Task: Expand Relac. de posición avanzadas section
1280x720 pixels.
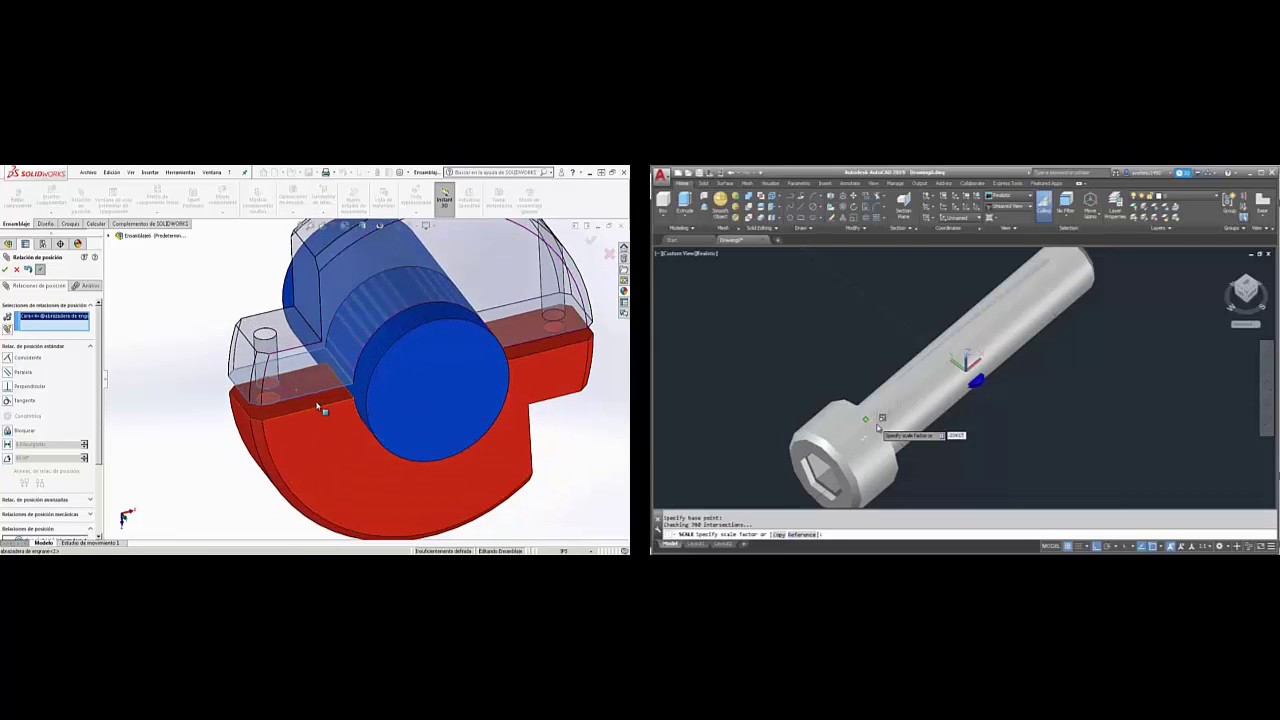Action: (x=90, y=499)
